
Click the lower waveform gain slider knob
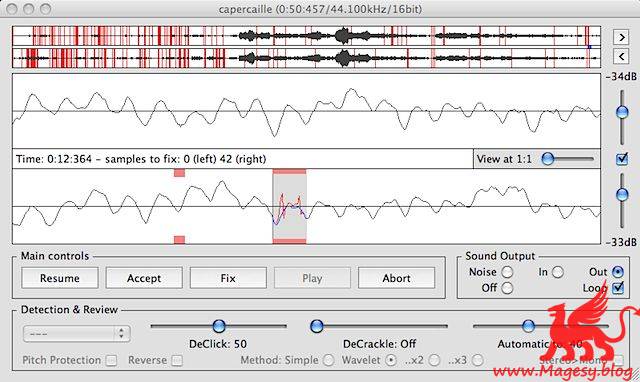(622, 195)
